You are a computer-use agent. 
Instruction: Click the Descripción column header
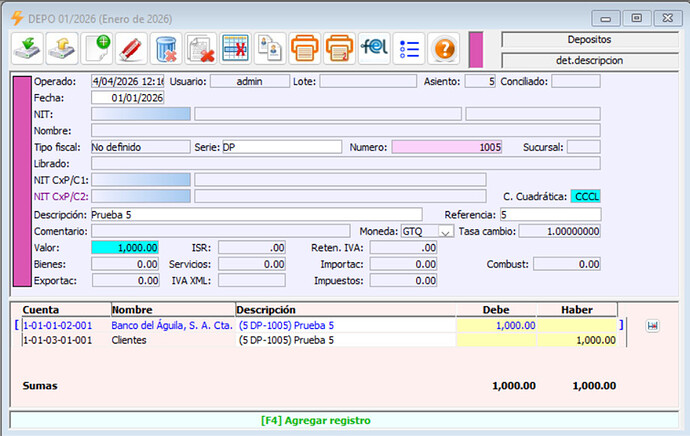[x=345, y=310]
